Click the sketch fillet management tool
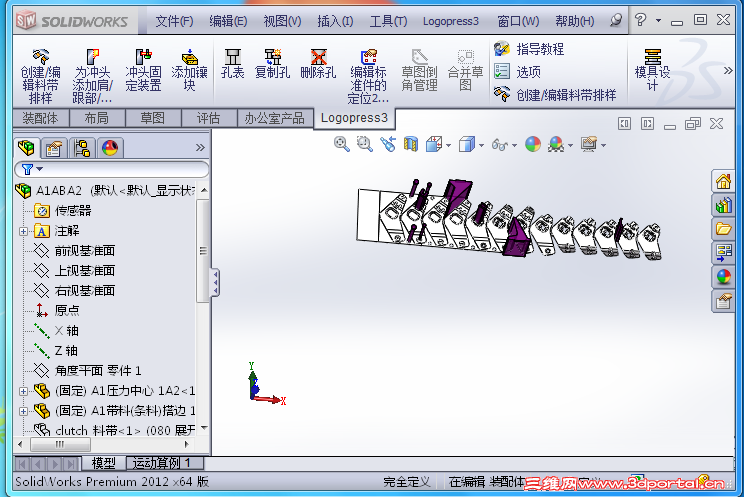Image resolution: width=744 pixels, height=497 pixels. [x=419, y=70]
